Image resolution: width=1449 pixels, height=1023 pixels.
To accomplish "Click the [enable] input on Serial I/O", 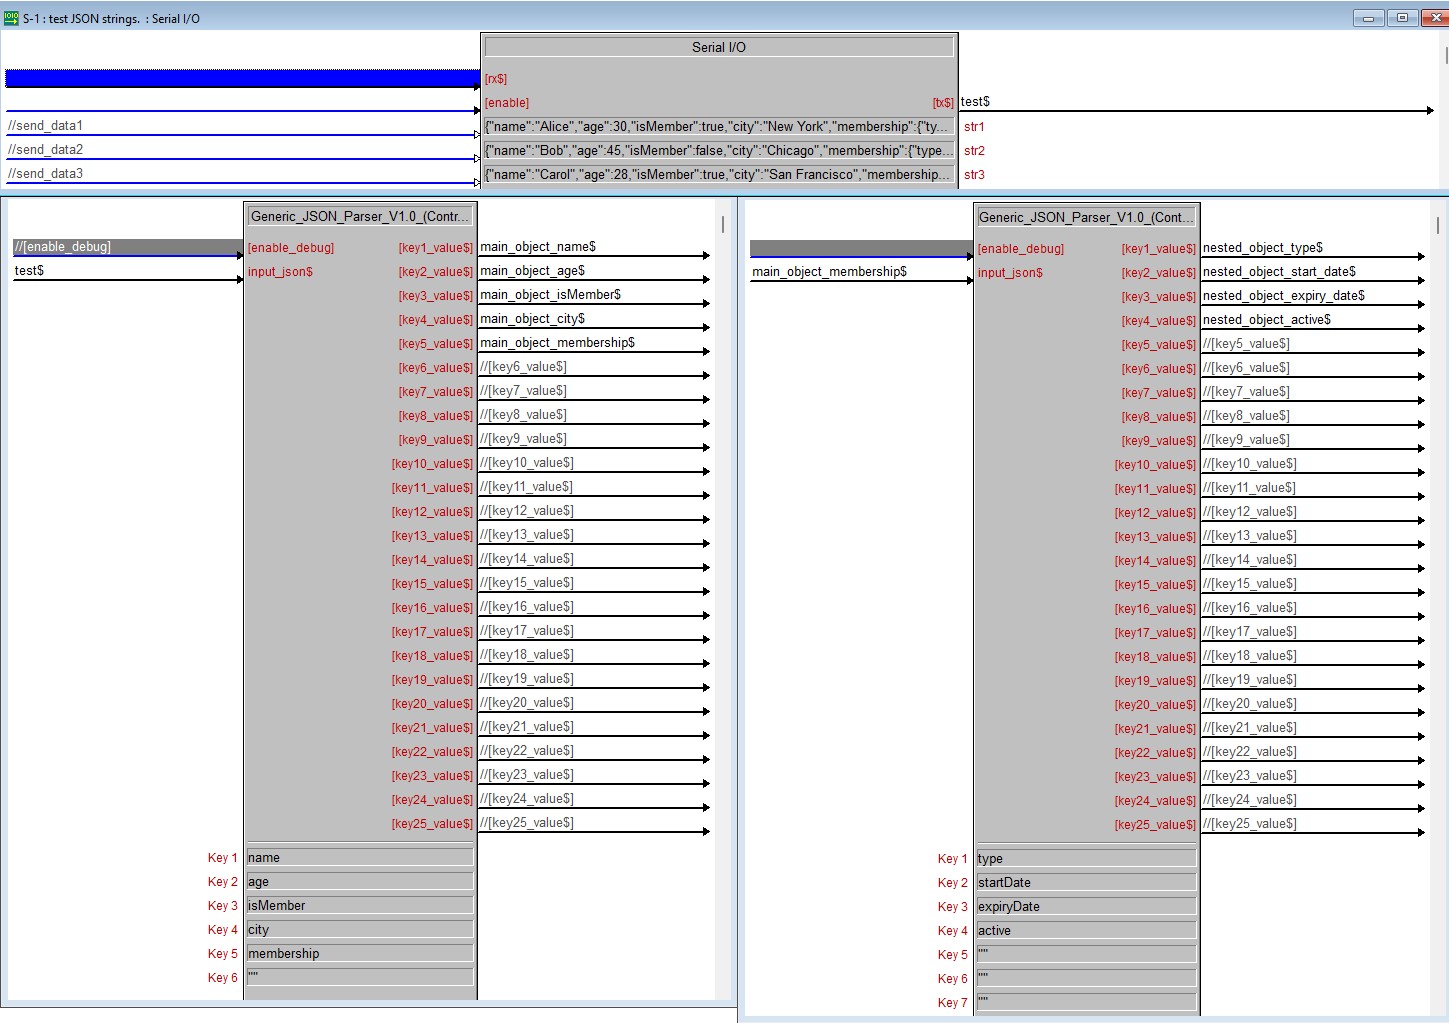I will (x=507, y=103).
